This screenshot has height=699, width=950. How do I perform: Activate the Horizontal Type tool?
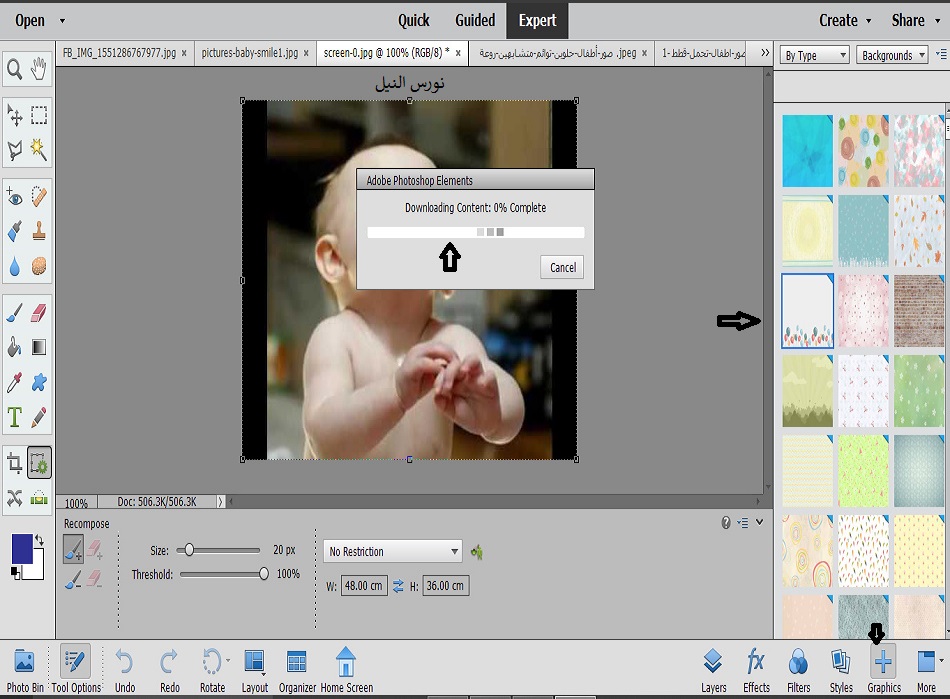coord(15,417)
